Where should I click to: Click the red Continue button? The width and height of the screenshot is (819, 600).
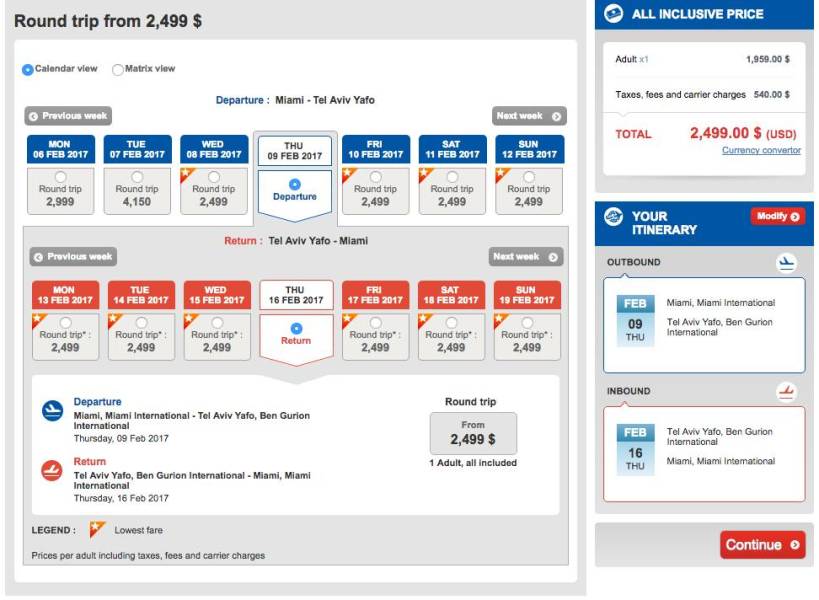[762, 545]
